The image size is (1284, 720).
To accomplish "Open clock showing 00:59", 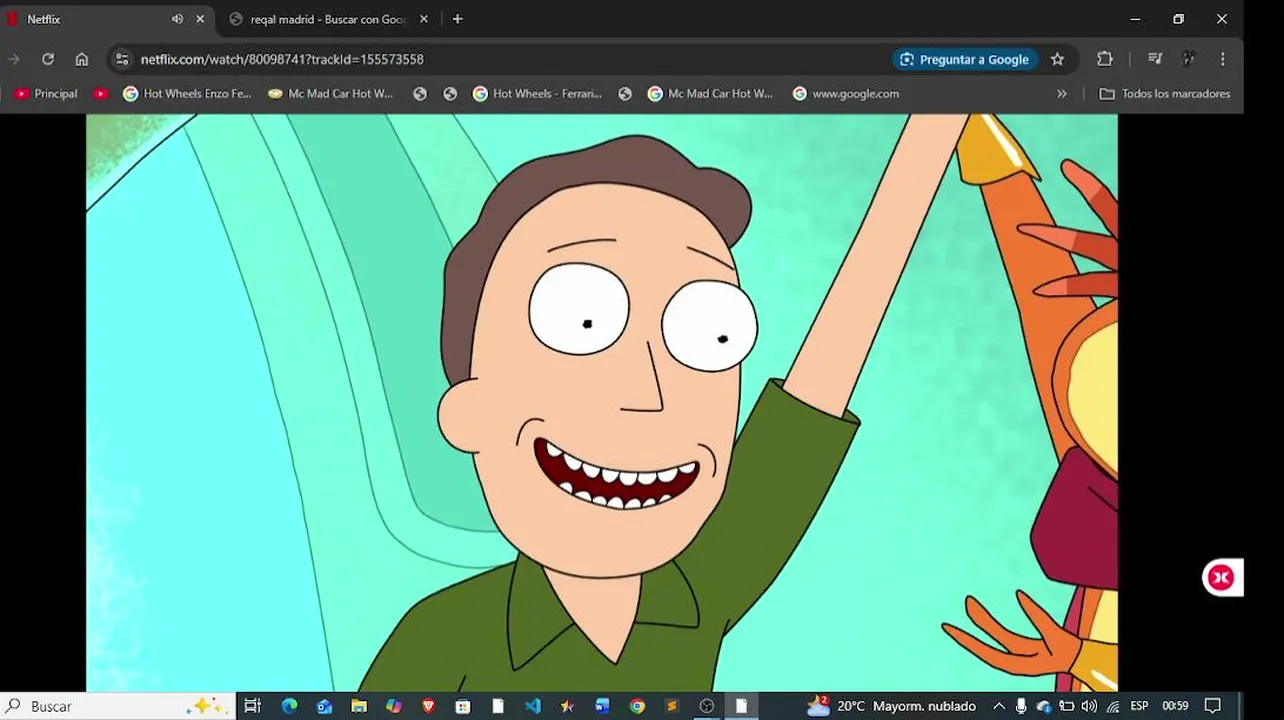I will (x=1175, y=706).
